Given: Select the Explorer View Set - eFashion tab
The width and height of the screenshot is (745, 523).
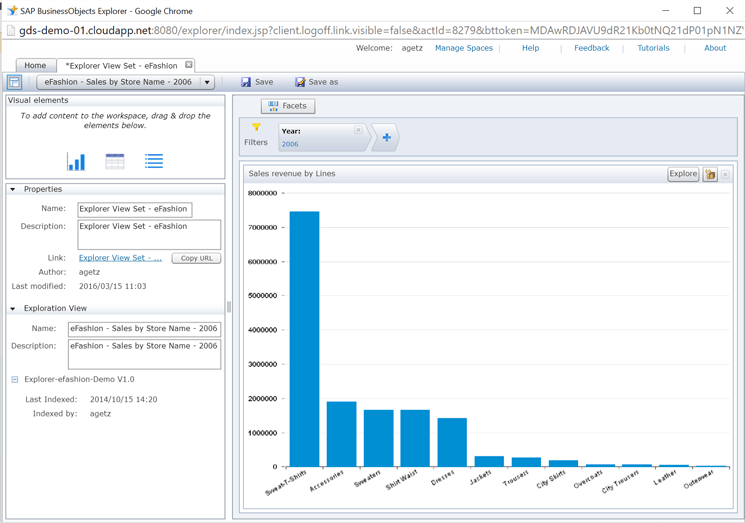Looking at the screenshot, I should click(x=121, y=66).
